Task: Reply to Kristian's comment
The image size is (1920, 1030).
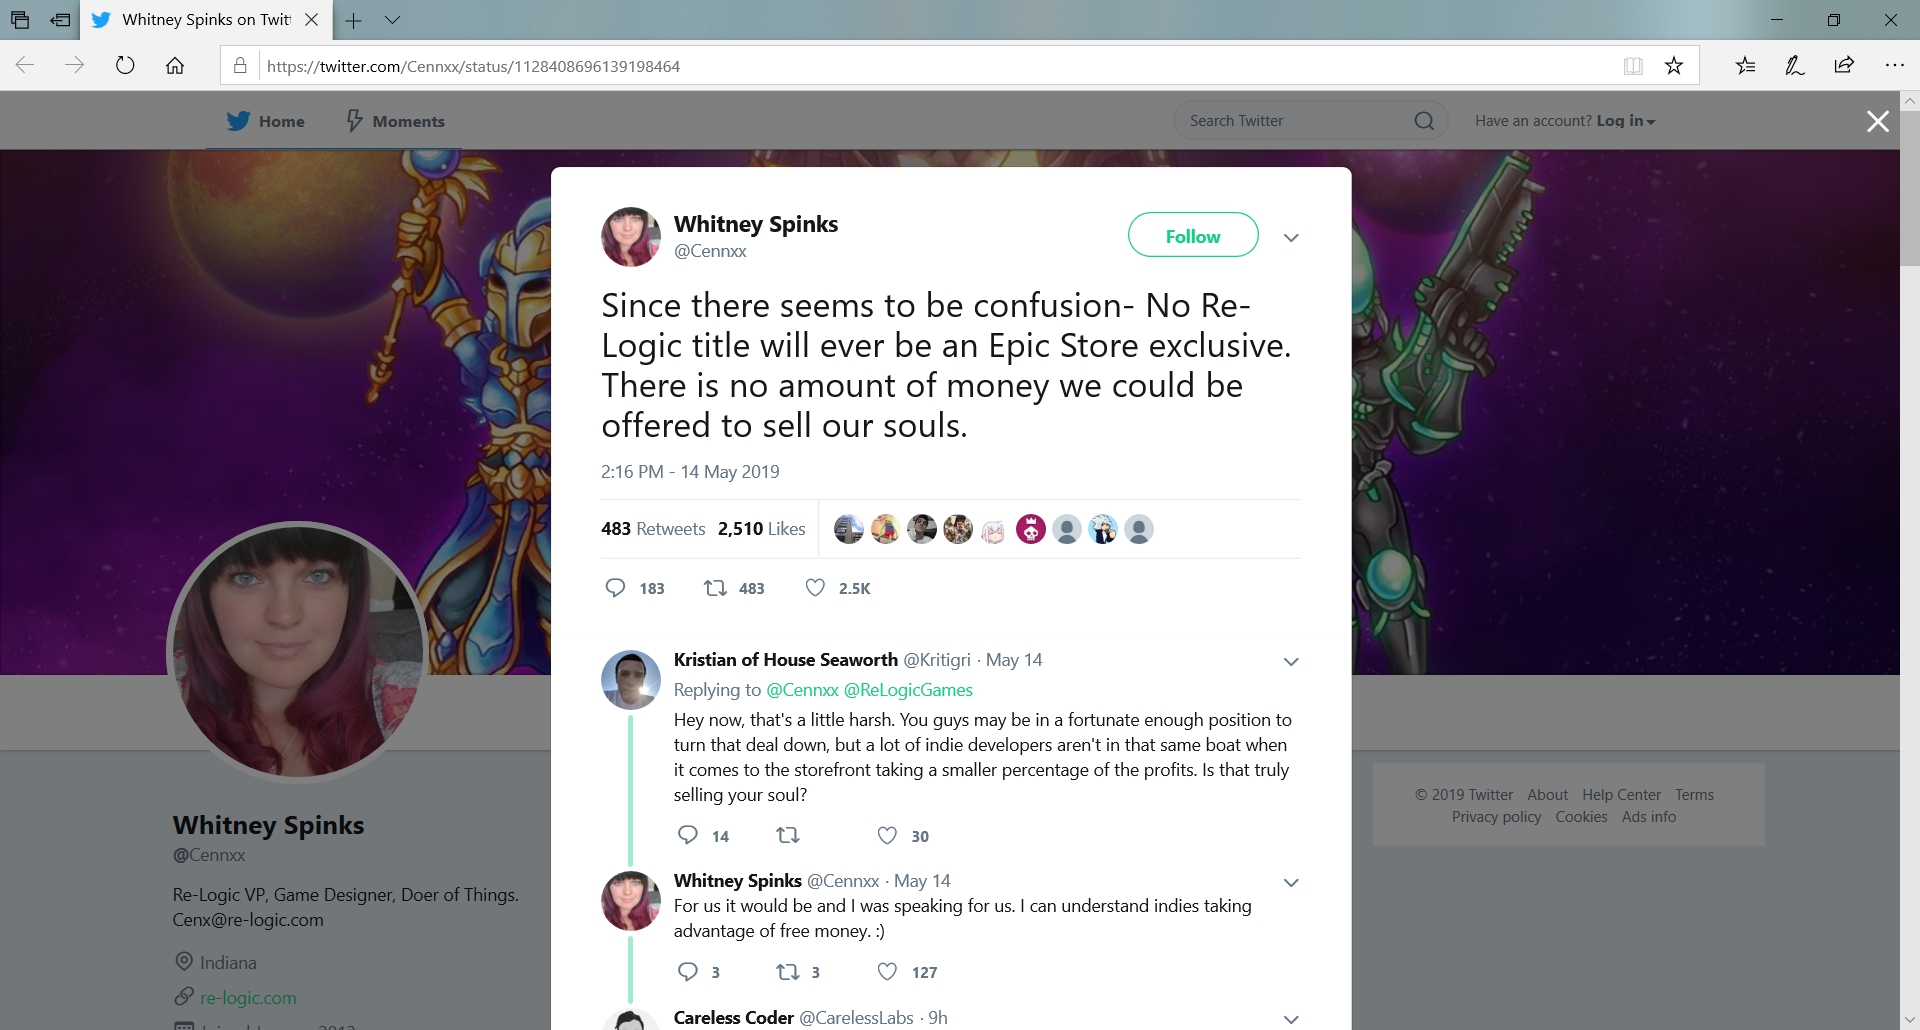Action: click(687, 835)
